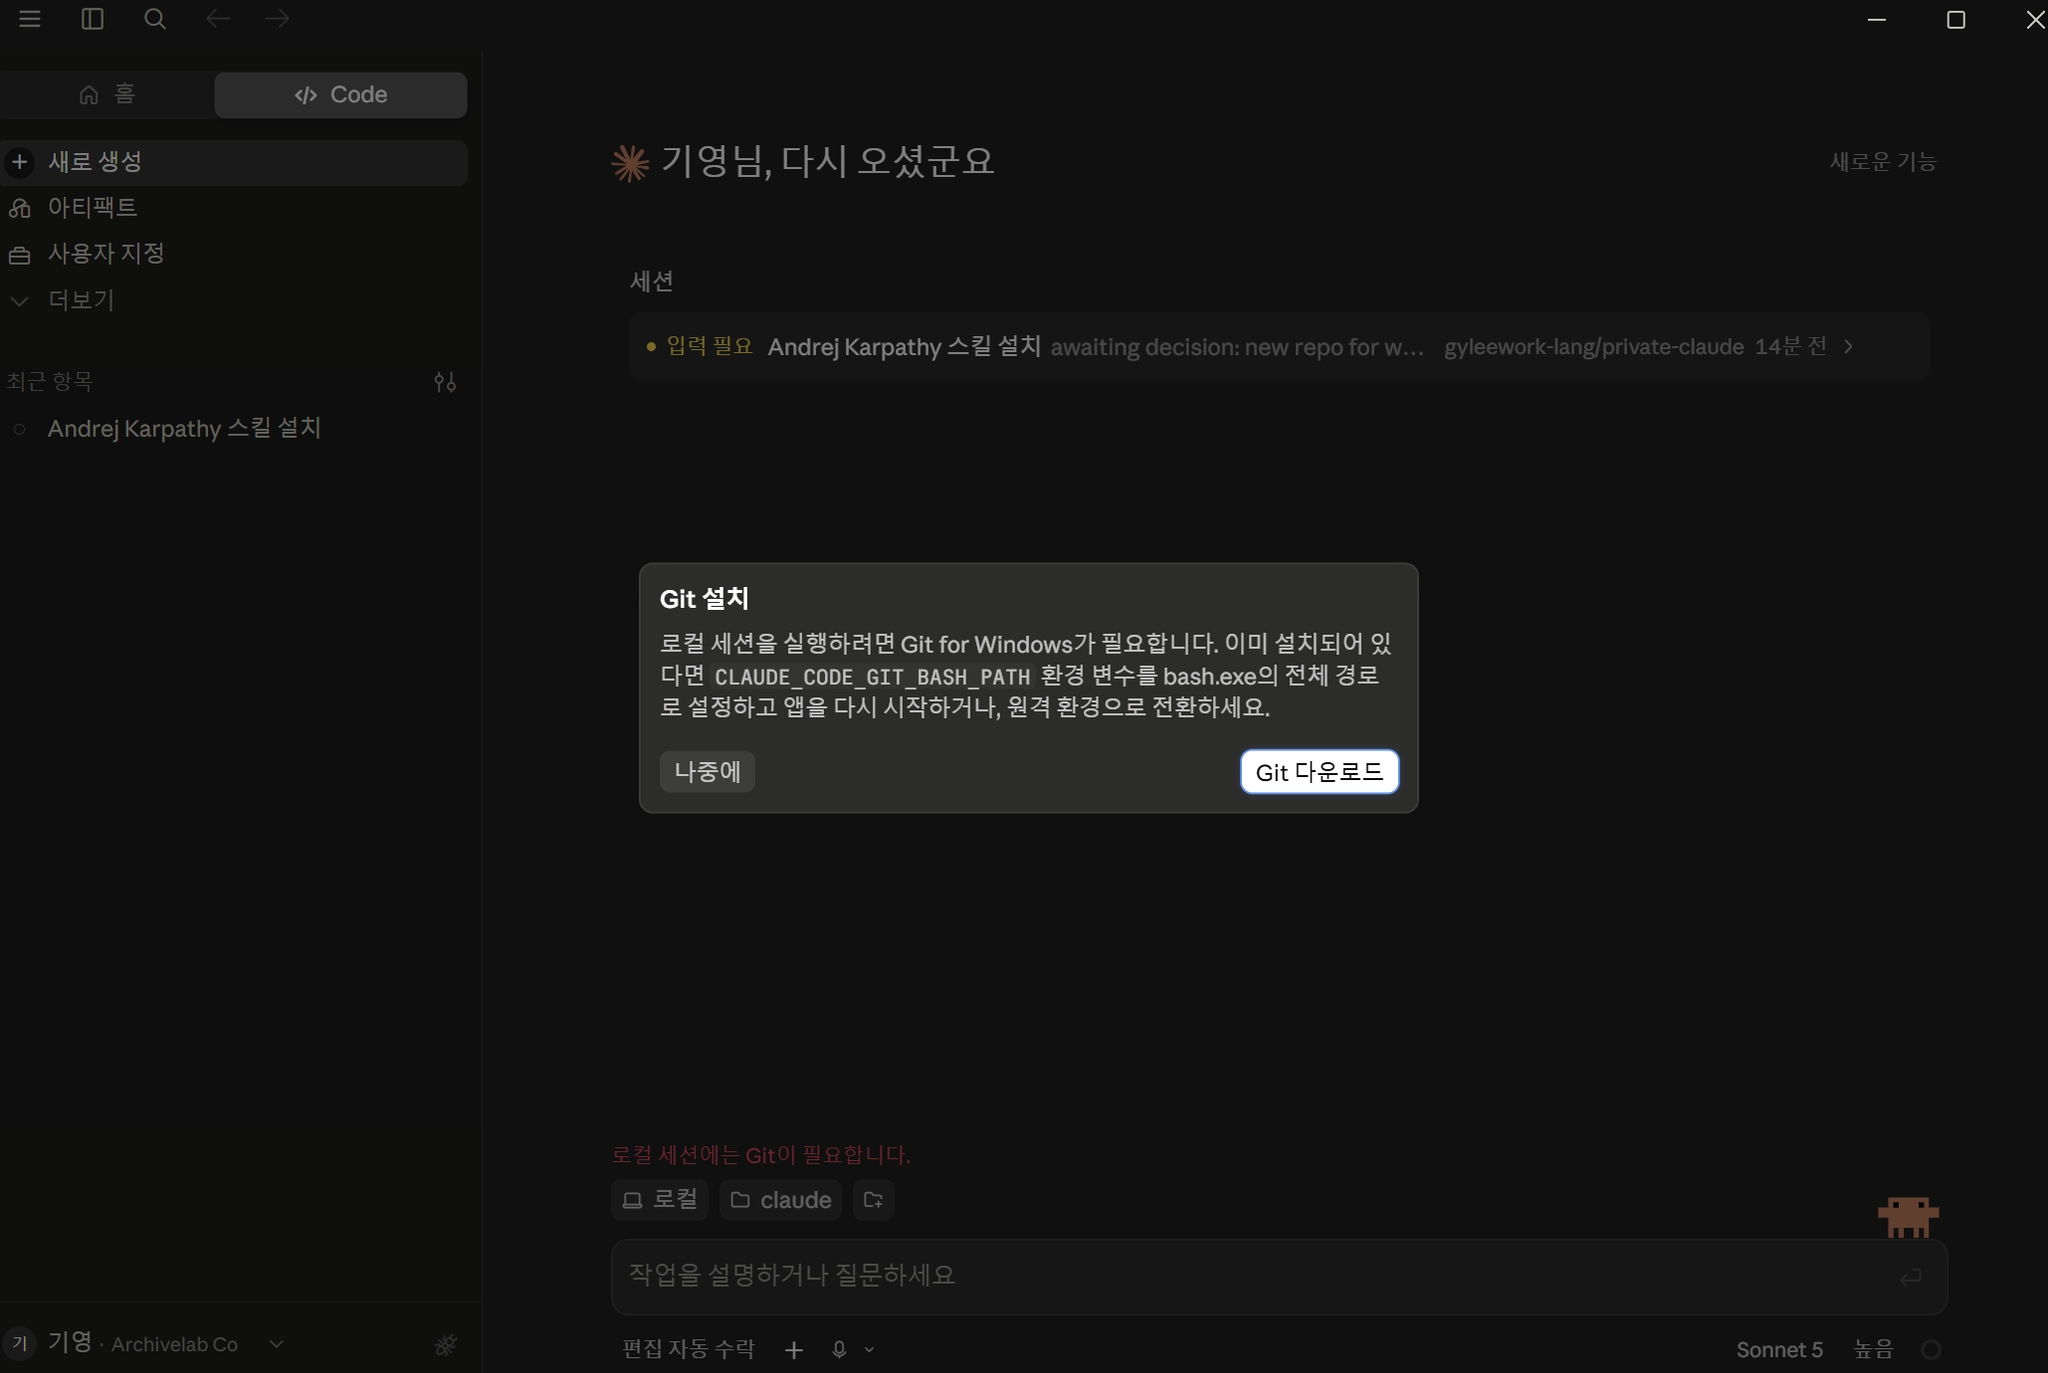This screenshot has width=2048, height=1373.
Task: Open the 입력 필요 session row
Action: (1279, 346)
